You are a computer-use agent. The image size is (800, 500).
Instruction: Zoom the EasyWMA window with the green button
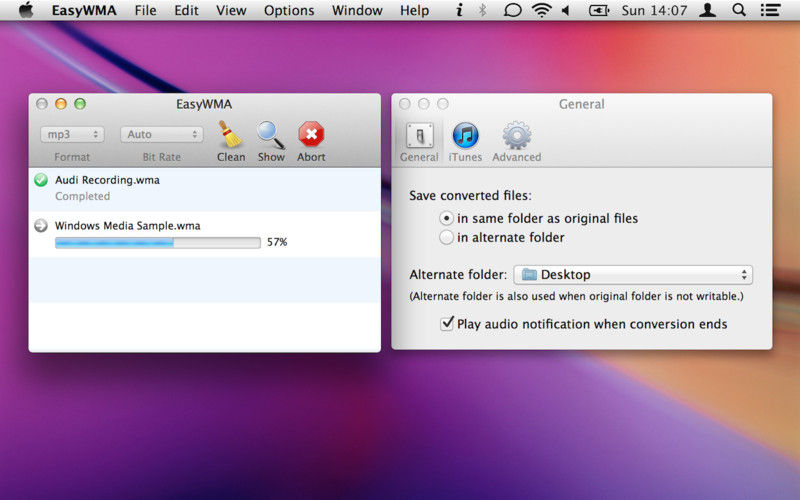80,104
